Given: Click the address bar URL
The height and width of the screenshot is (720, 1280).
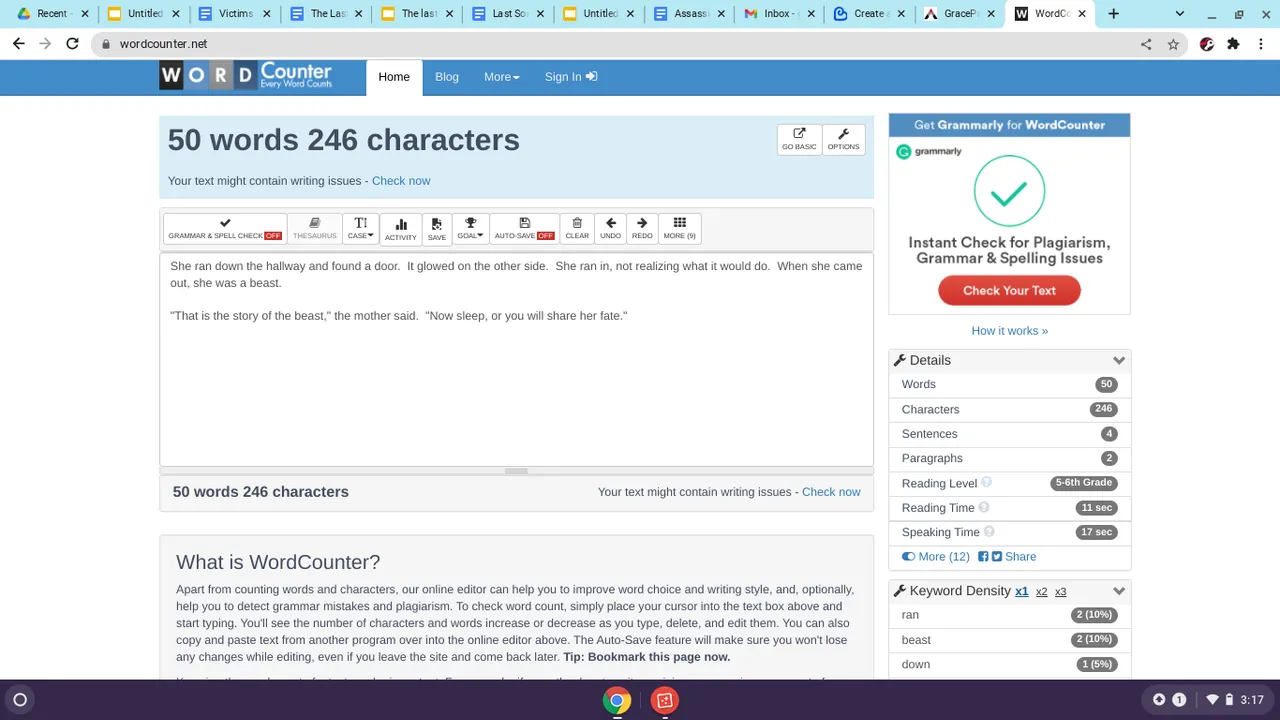Looking at the screenshot, I should (164, 44).
